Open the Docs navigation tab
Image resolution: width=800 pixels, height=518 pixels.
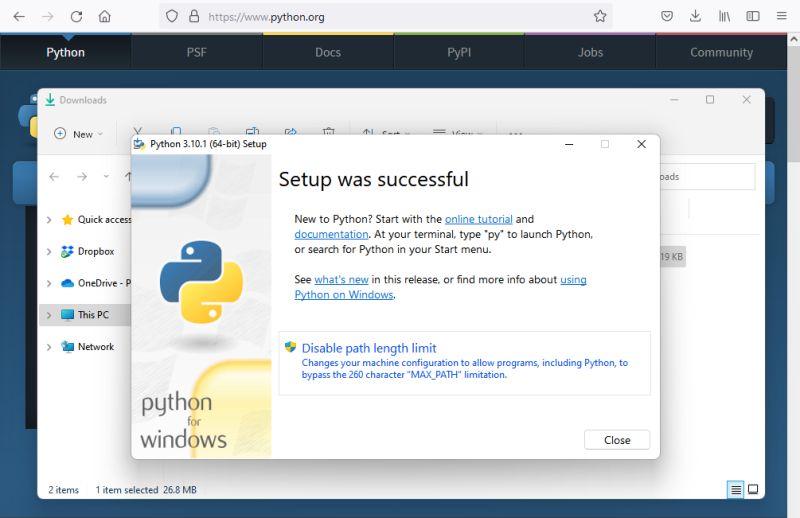pos(328,52)
